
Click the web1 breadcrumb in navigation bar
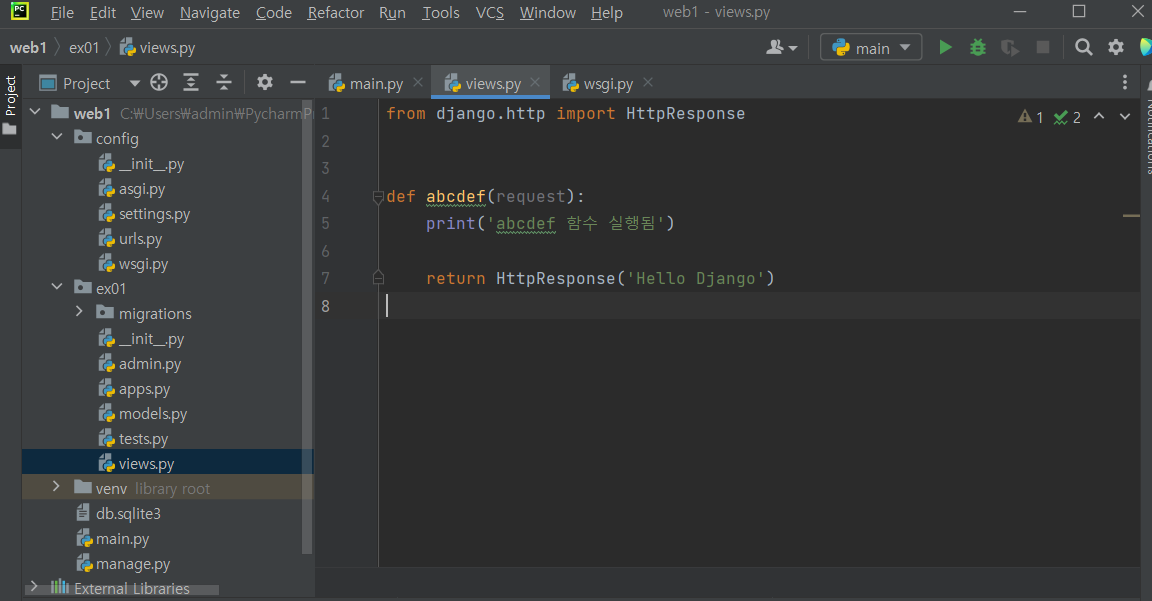point(28,48)
